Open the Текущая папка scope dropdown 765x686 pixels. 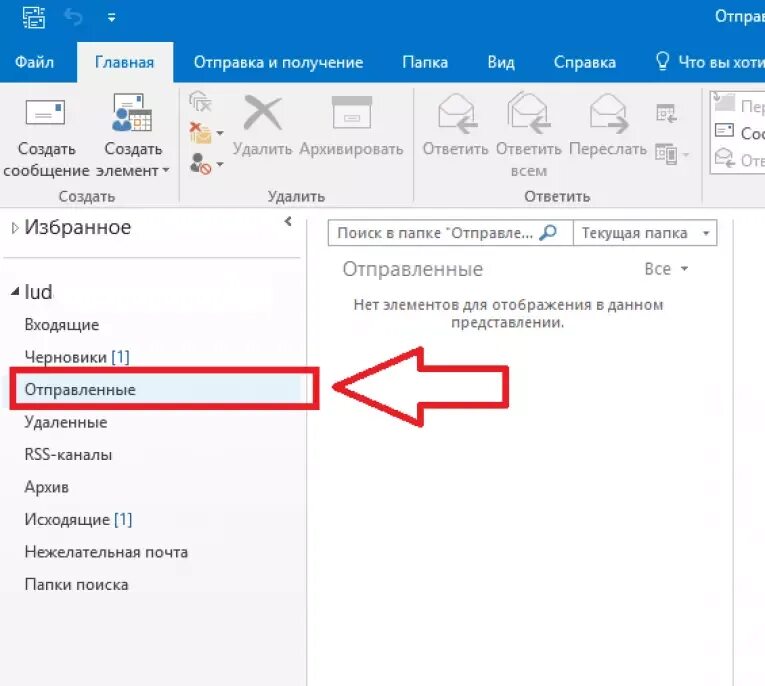[x=645, y=233]
